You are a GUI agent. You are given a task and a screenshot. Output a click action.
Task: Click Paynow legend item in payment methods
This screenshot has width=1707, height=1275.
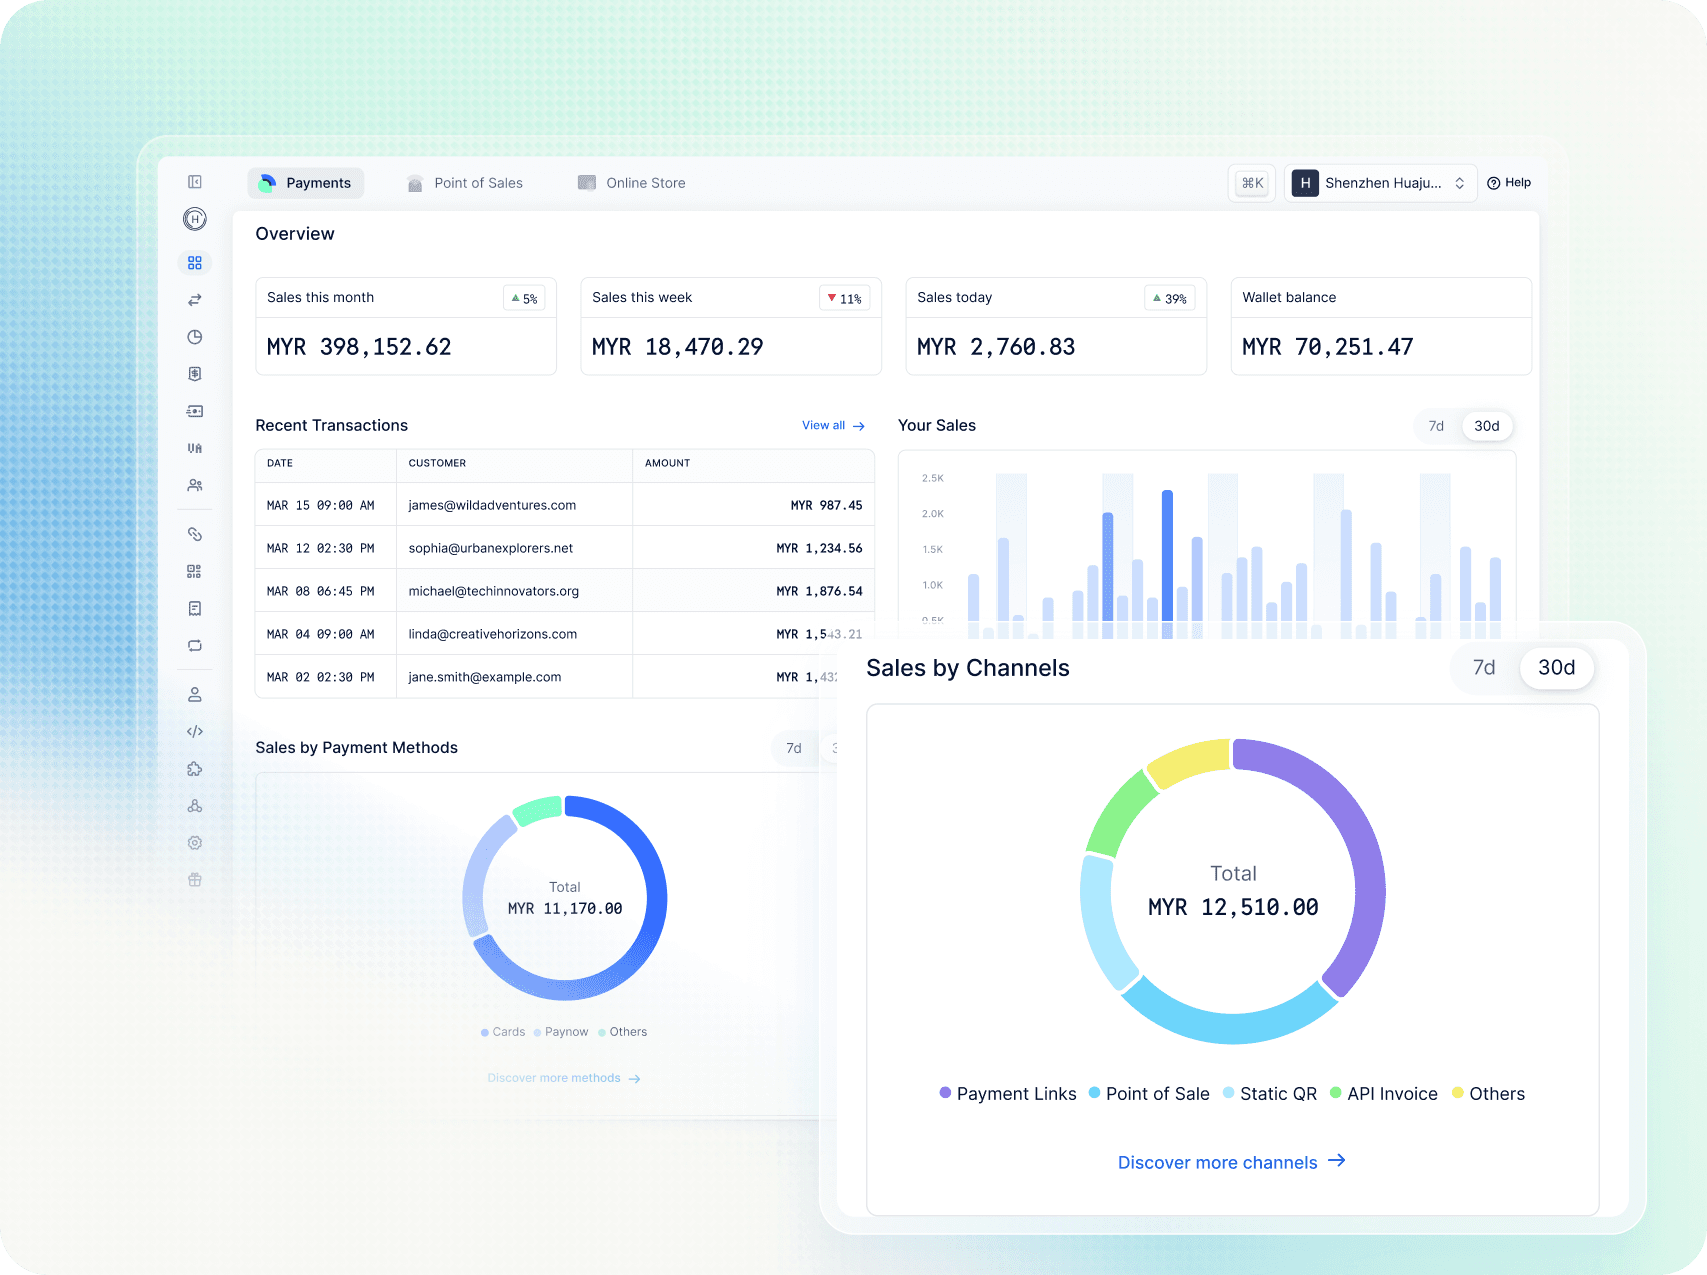[561, 1032]
